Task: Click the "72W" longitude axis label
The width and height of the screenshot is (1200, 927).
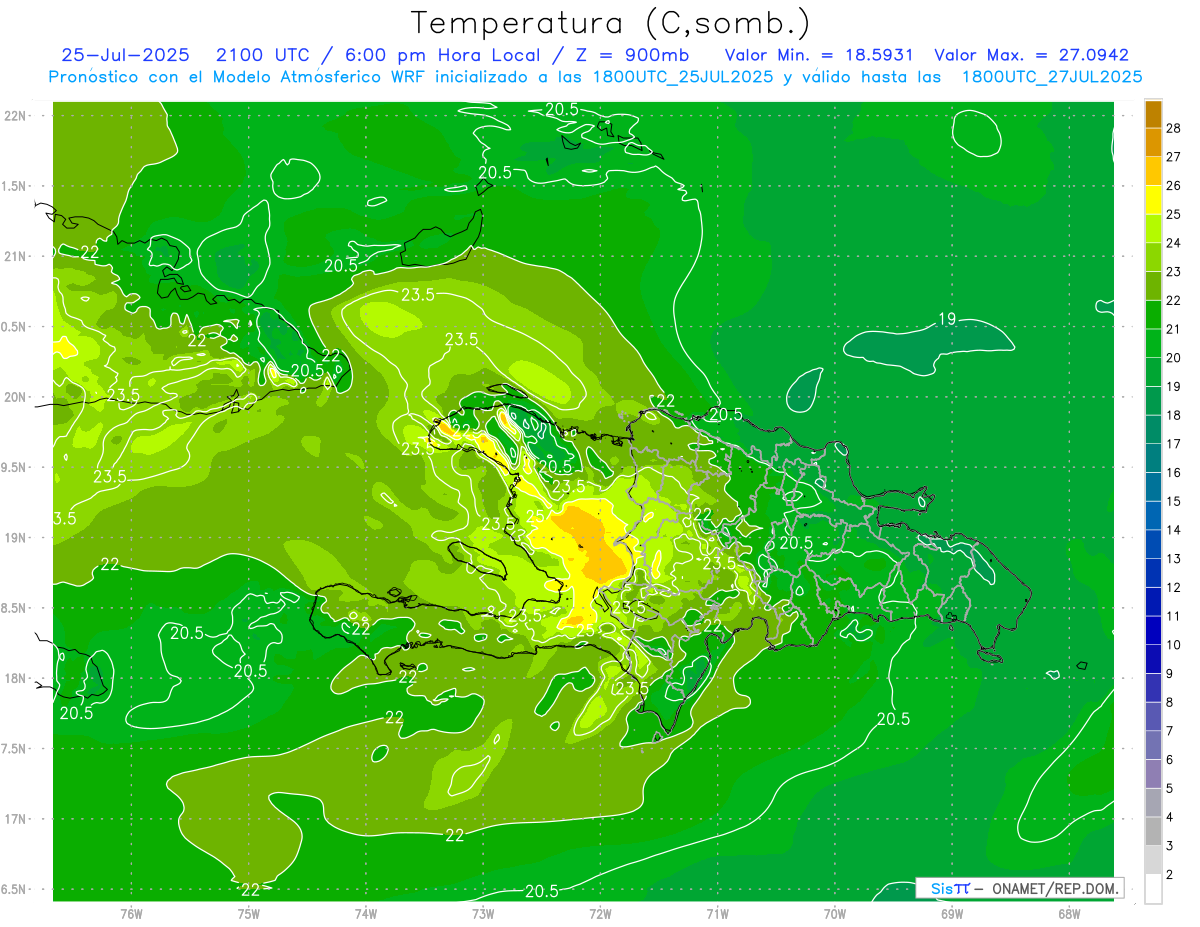Action: (599, 913)
